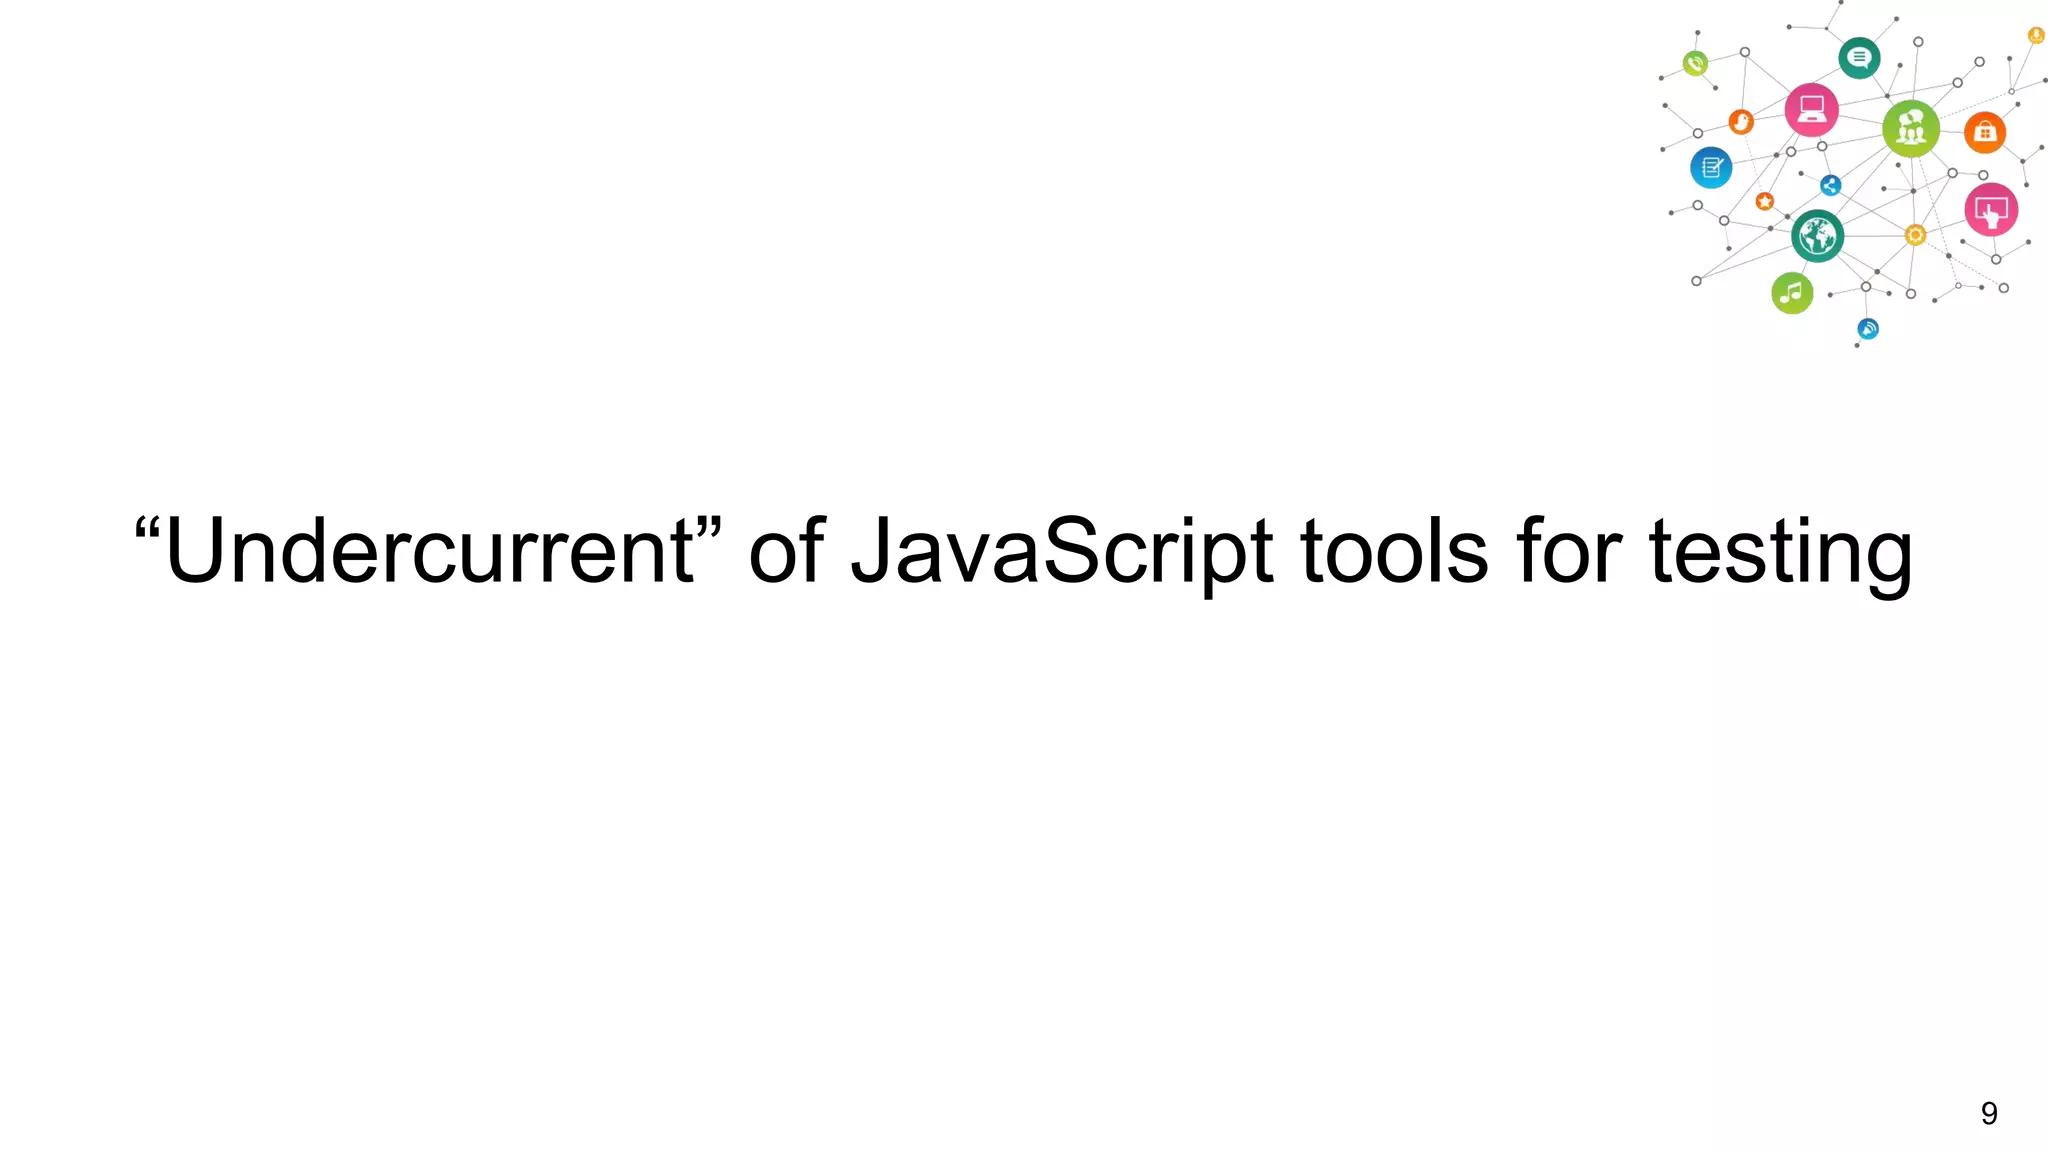
Task: Click the pink touchscreen hand icon
Action: pos(1991,210)
